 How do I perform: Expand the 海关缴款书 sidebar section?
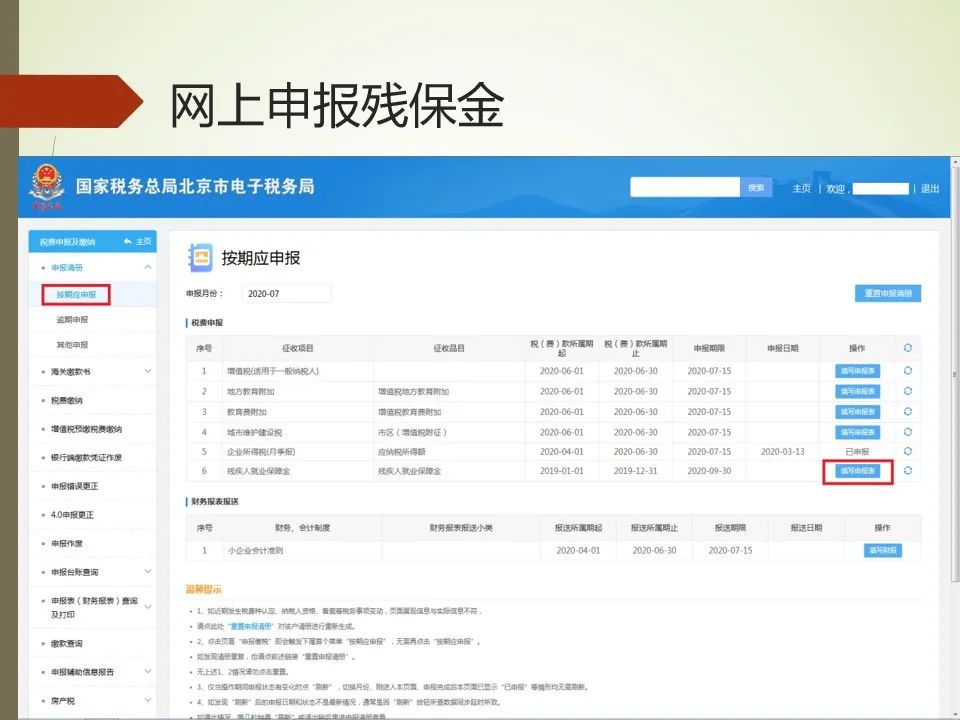coord(148,371)
